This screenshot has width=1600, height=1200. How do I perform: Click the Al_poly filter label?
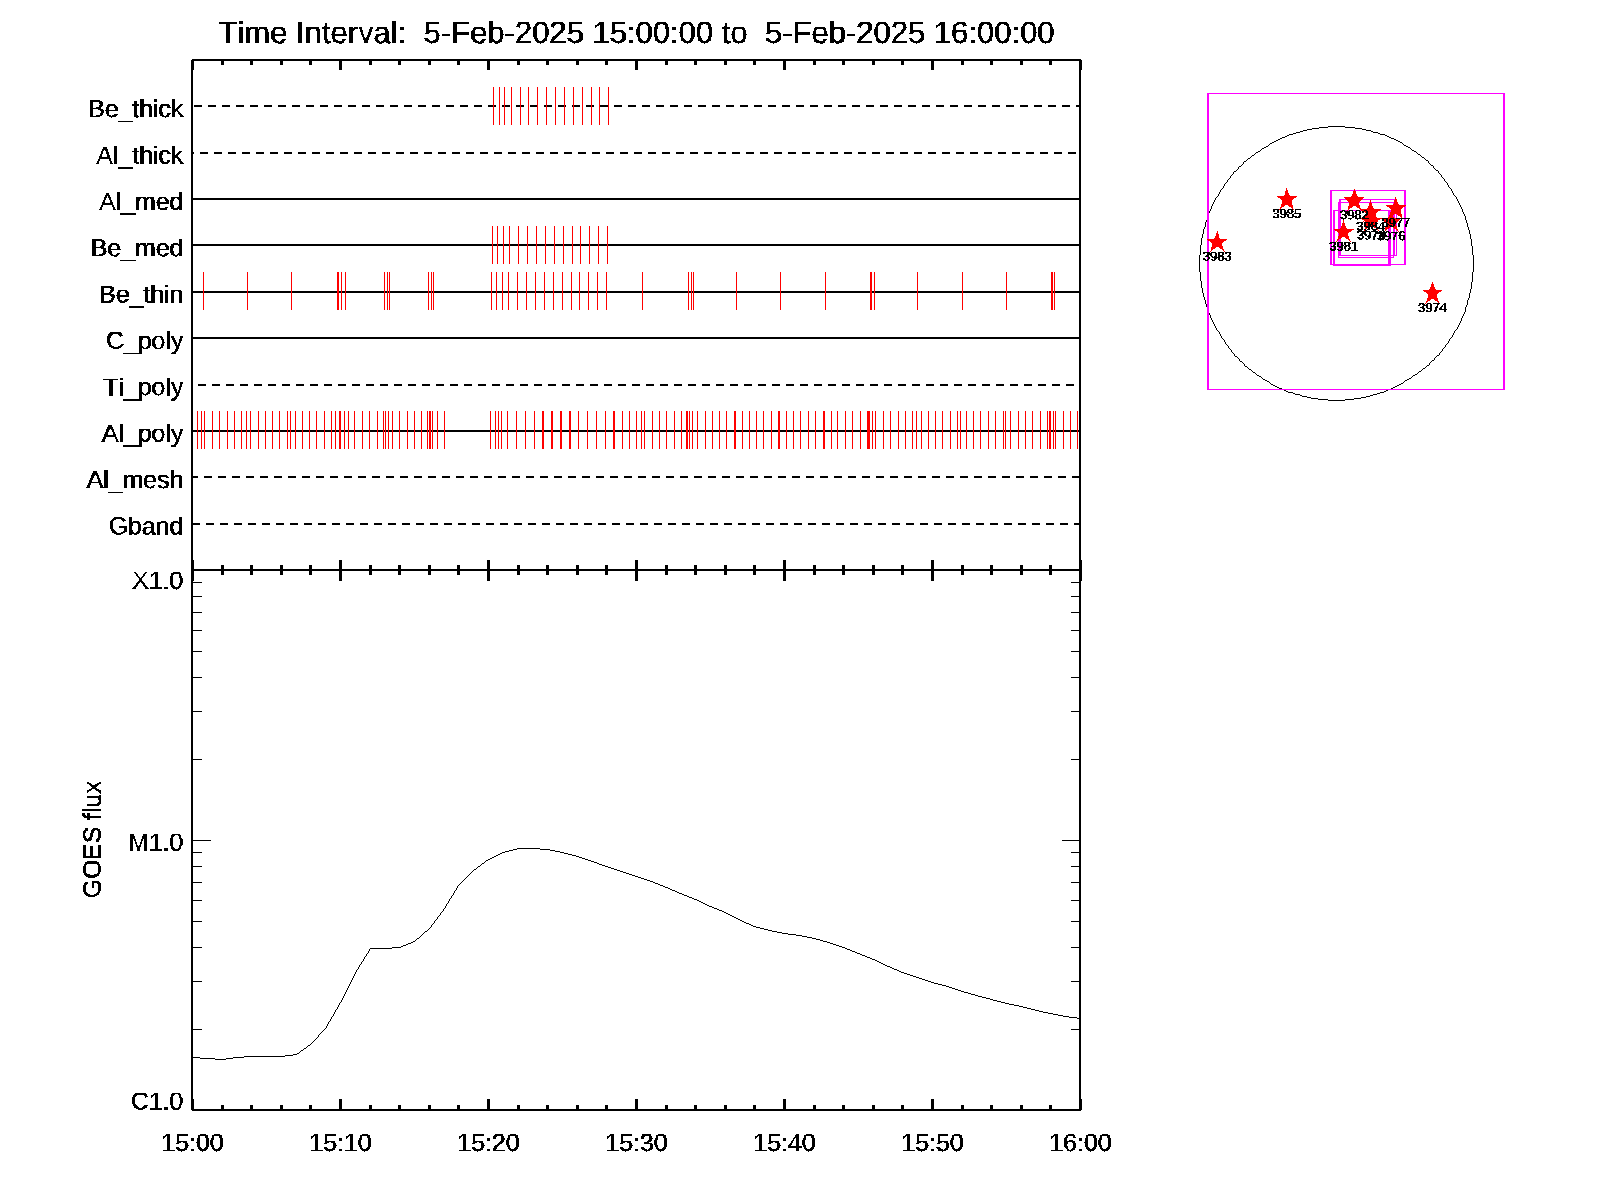[142, 434]
